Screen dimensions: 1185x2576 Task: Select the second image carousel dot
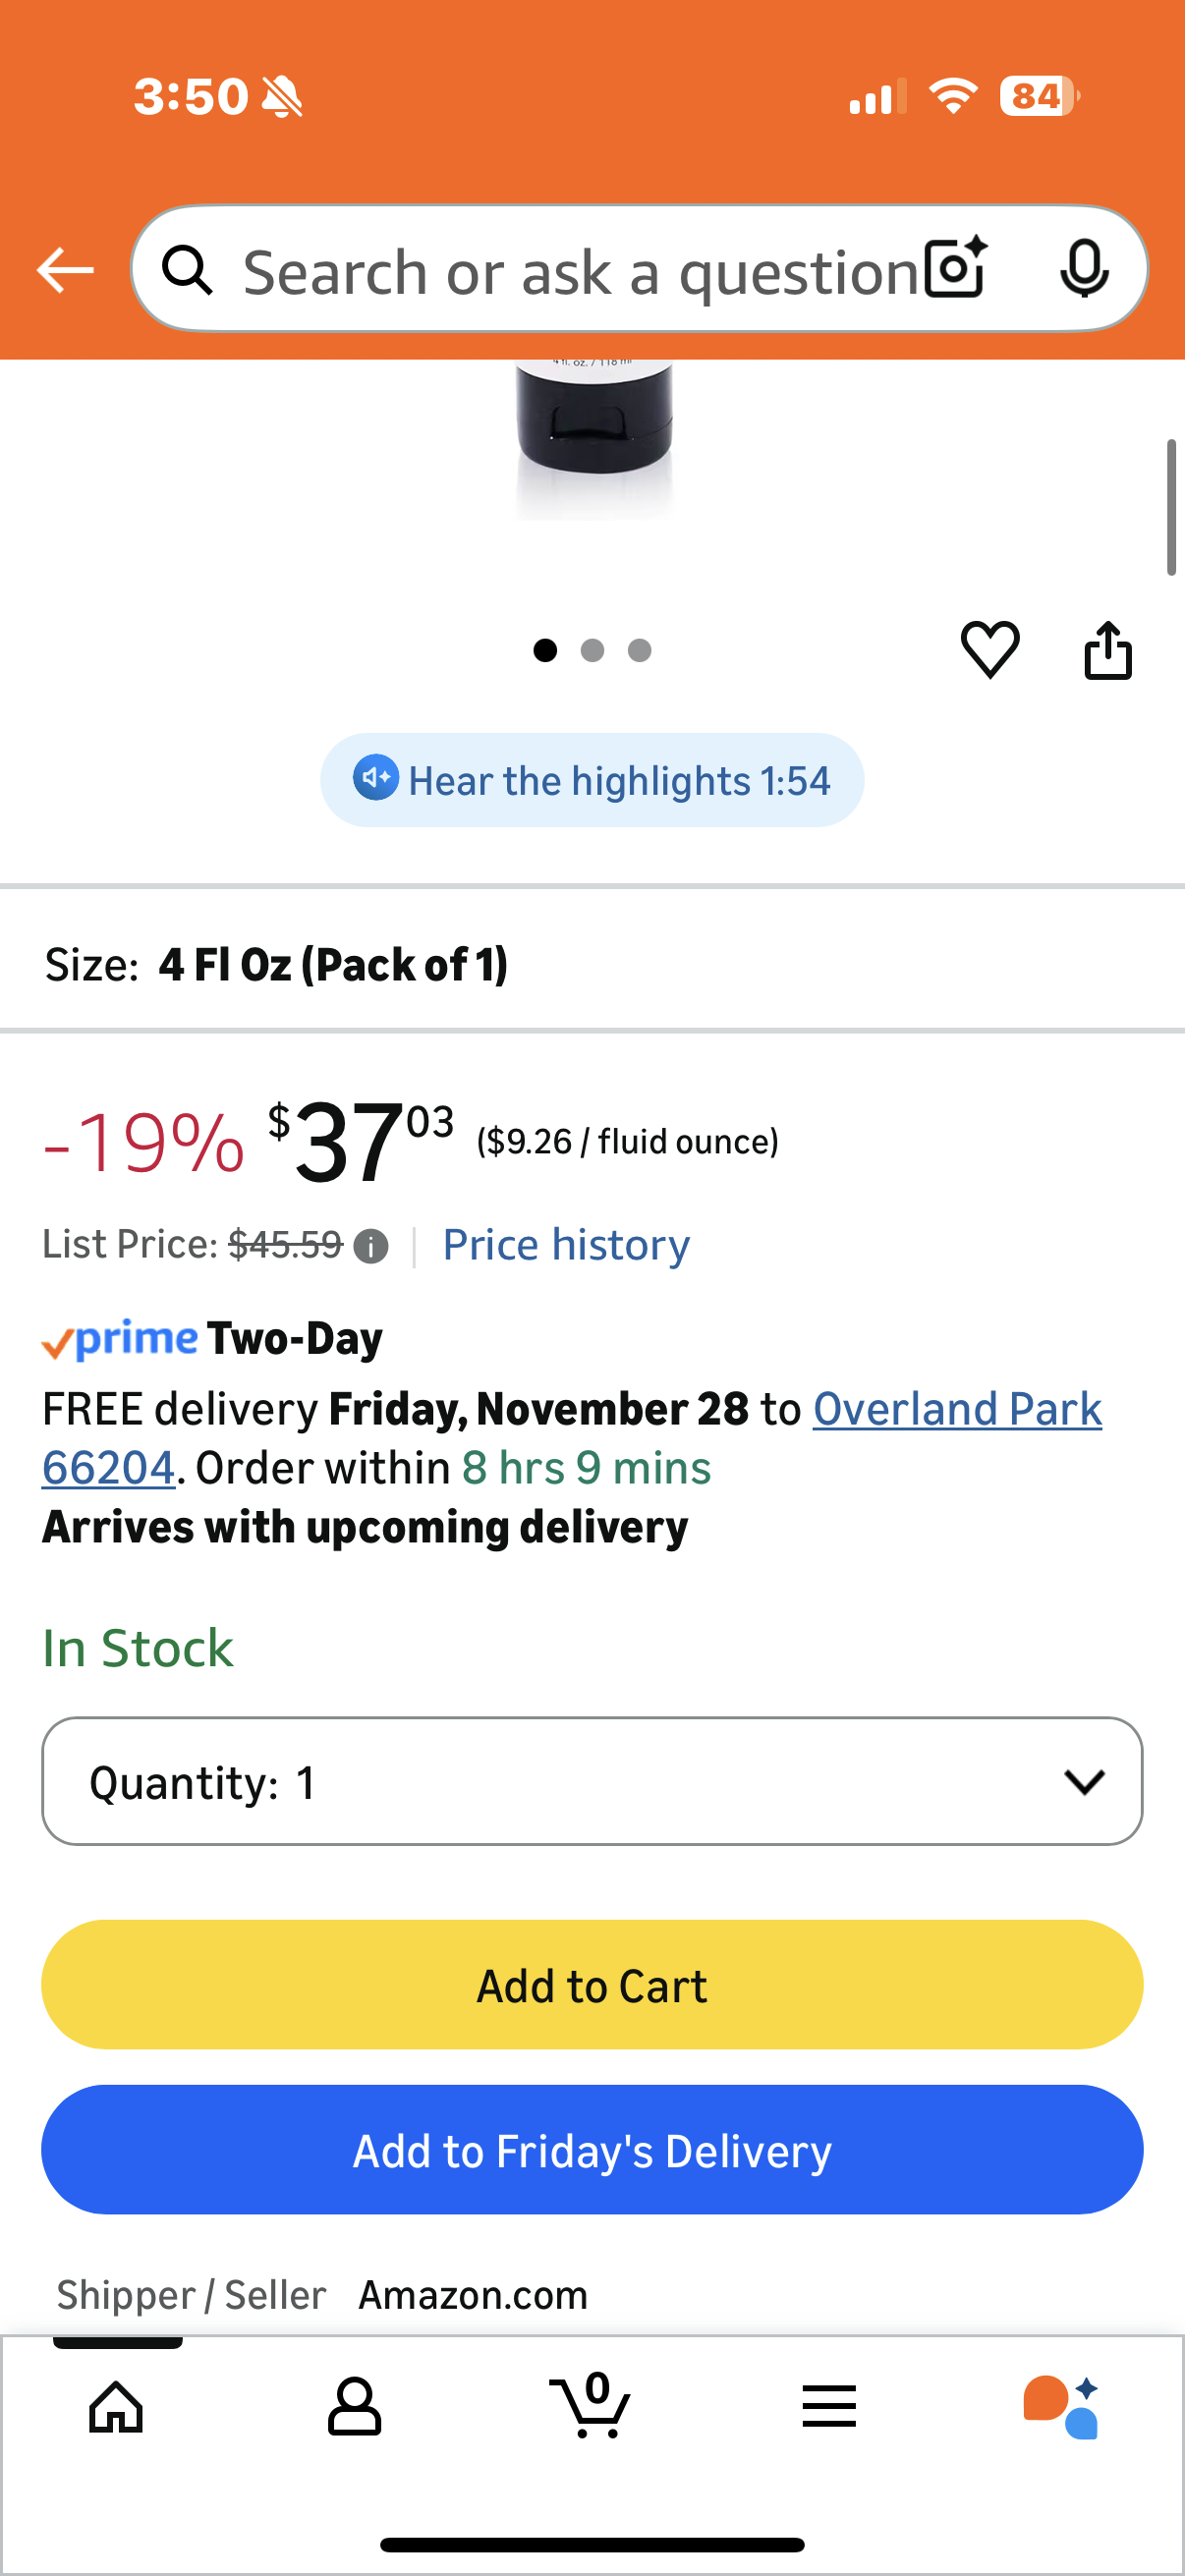point(592,651)
